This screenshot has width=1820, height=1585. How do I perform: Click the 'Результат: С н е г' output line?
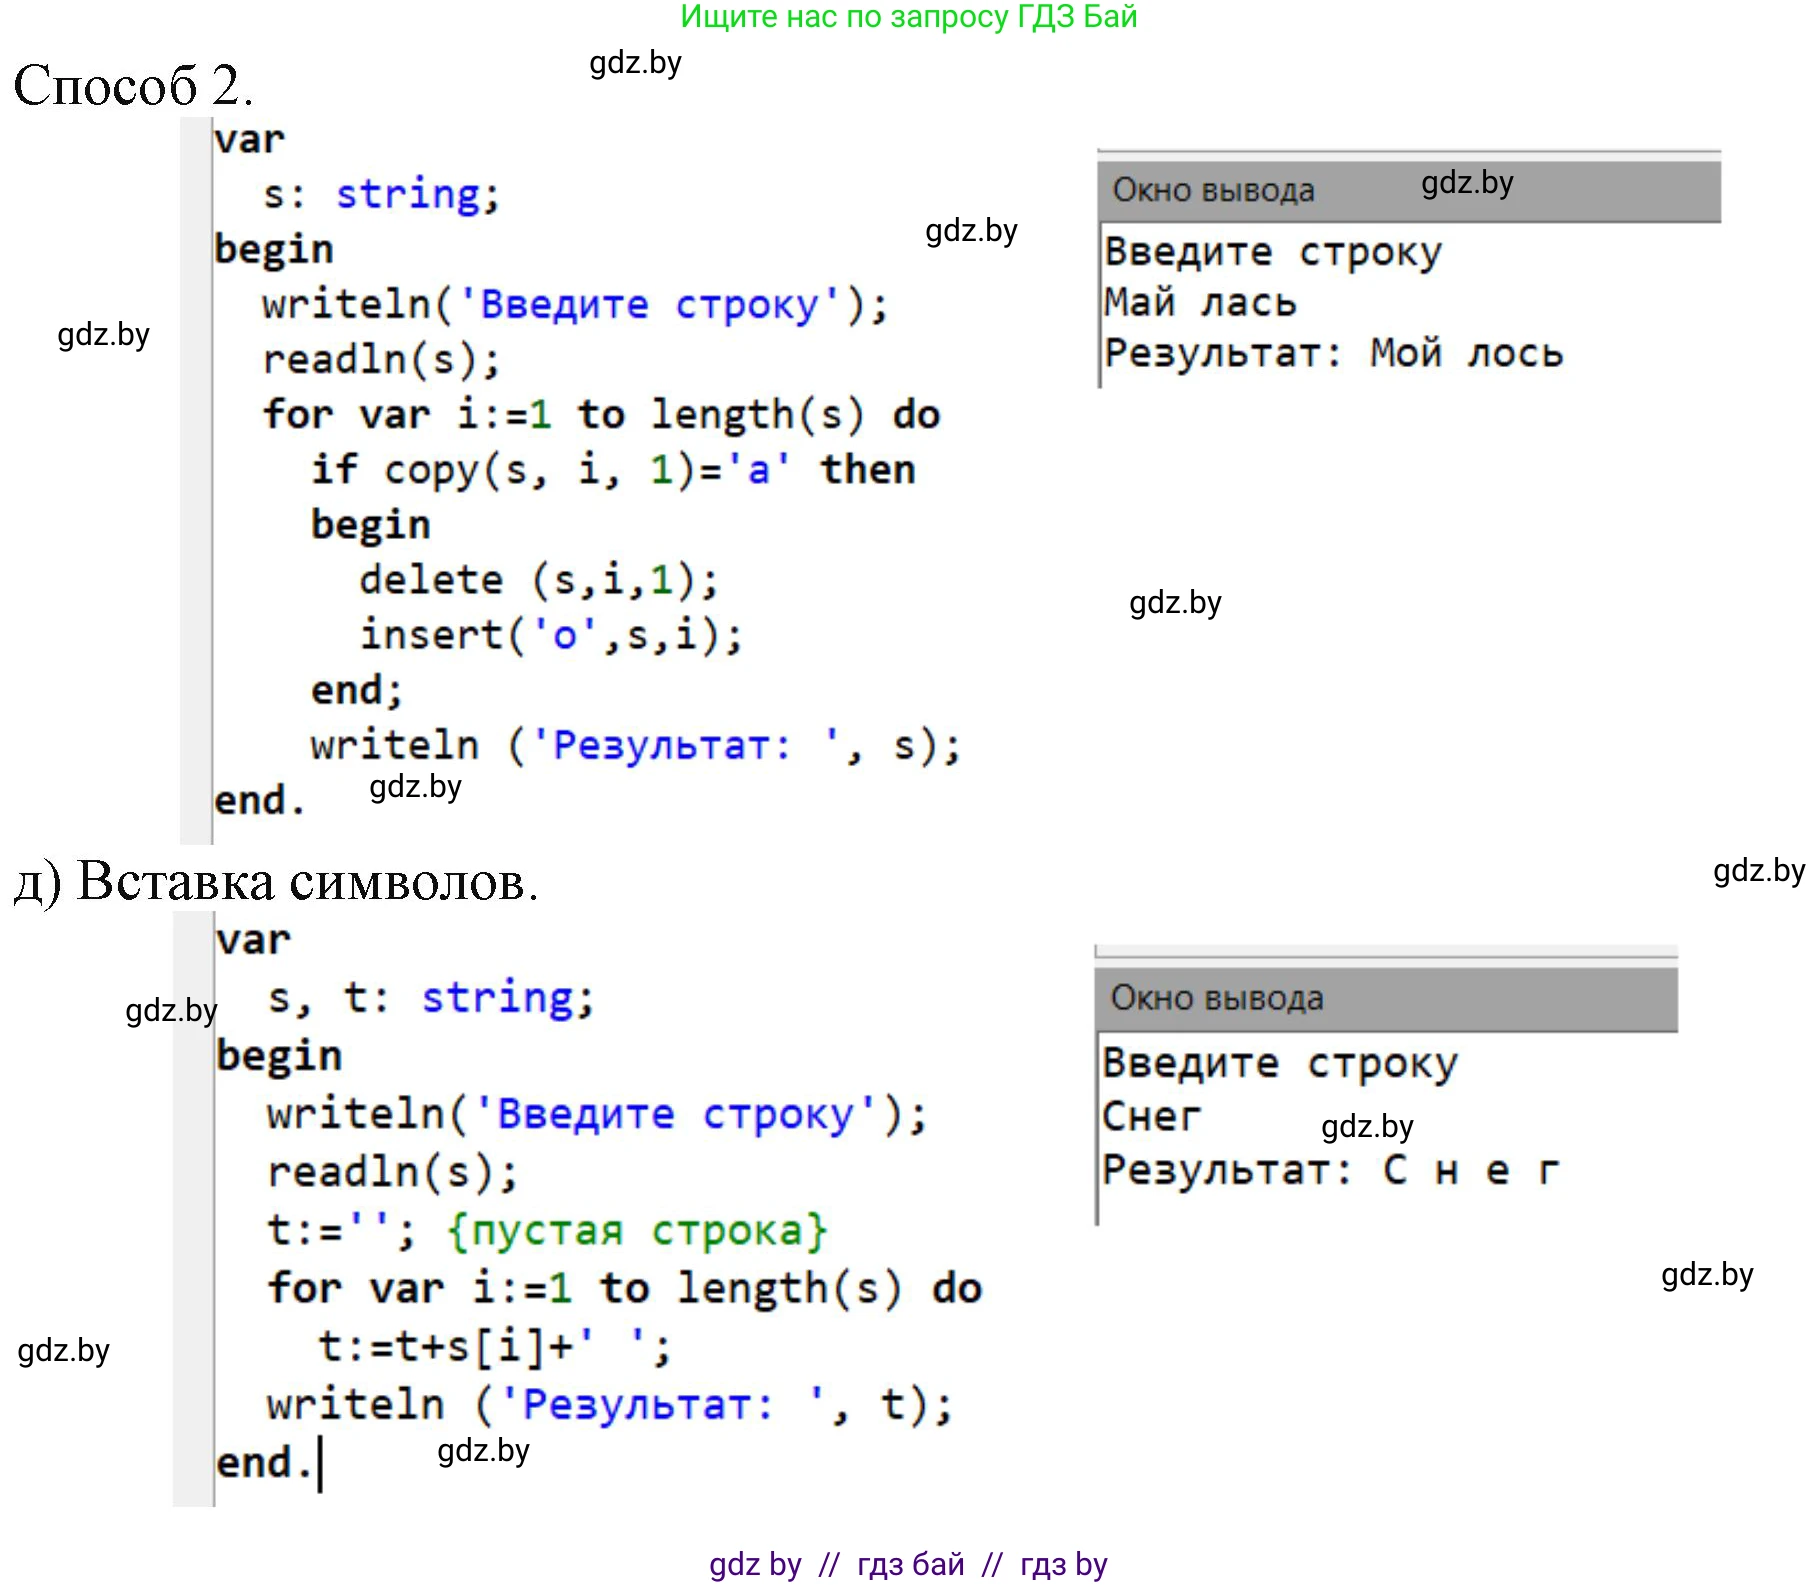pyautogui.click(x=1330, y=1170)
